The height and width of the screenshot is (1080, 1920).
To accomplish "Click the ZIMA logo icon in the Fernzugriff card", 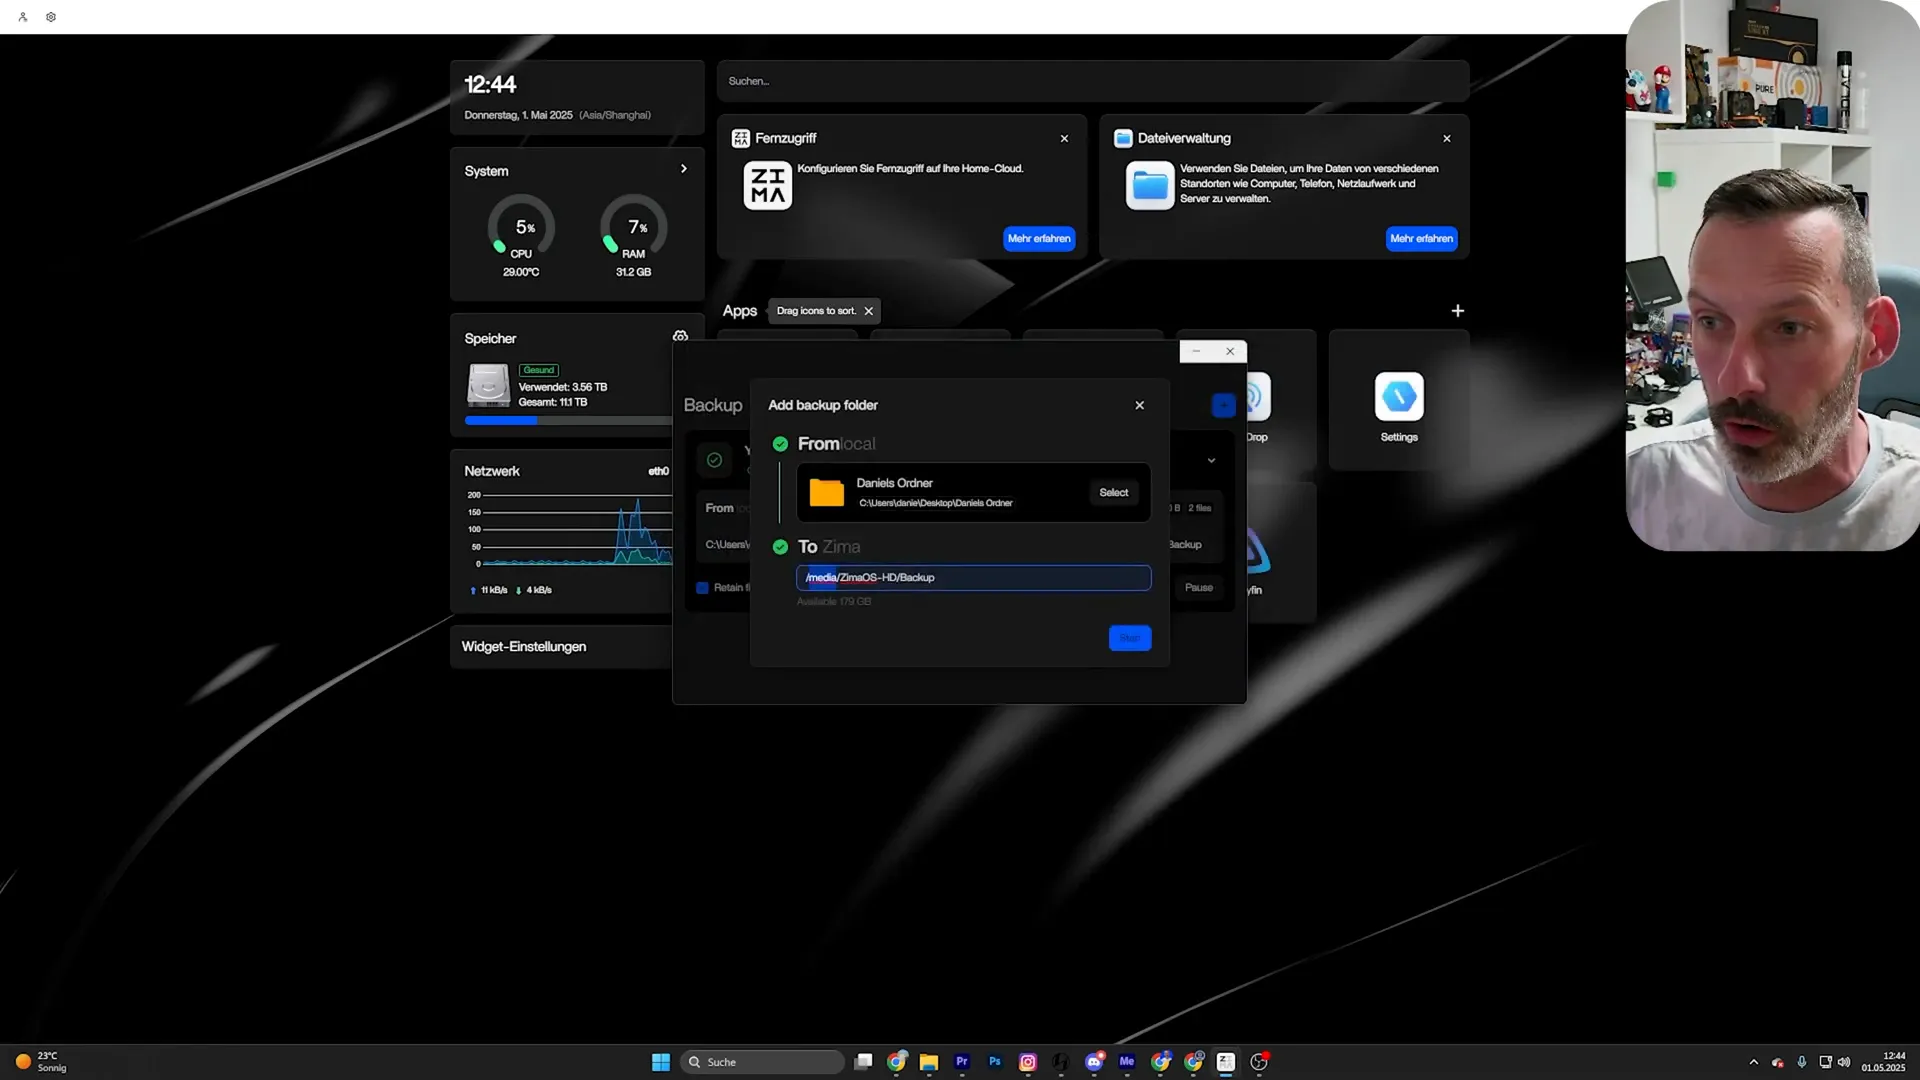I will tap(767, 185).
